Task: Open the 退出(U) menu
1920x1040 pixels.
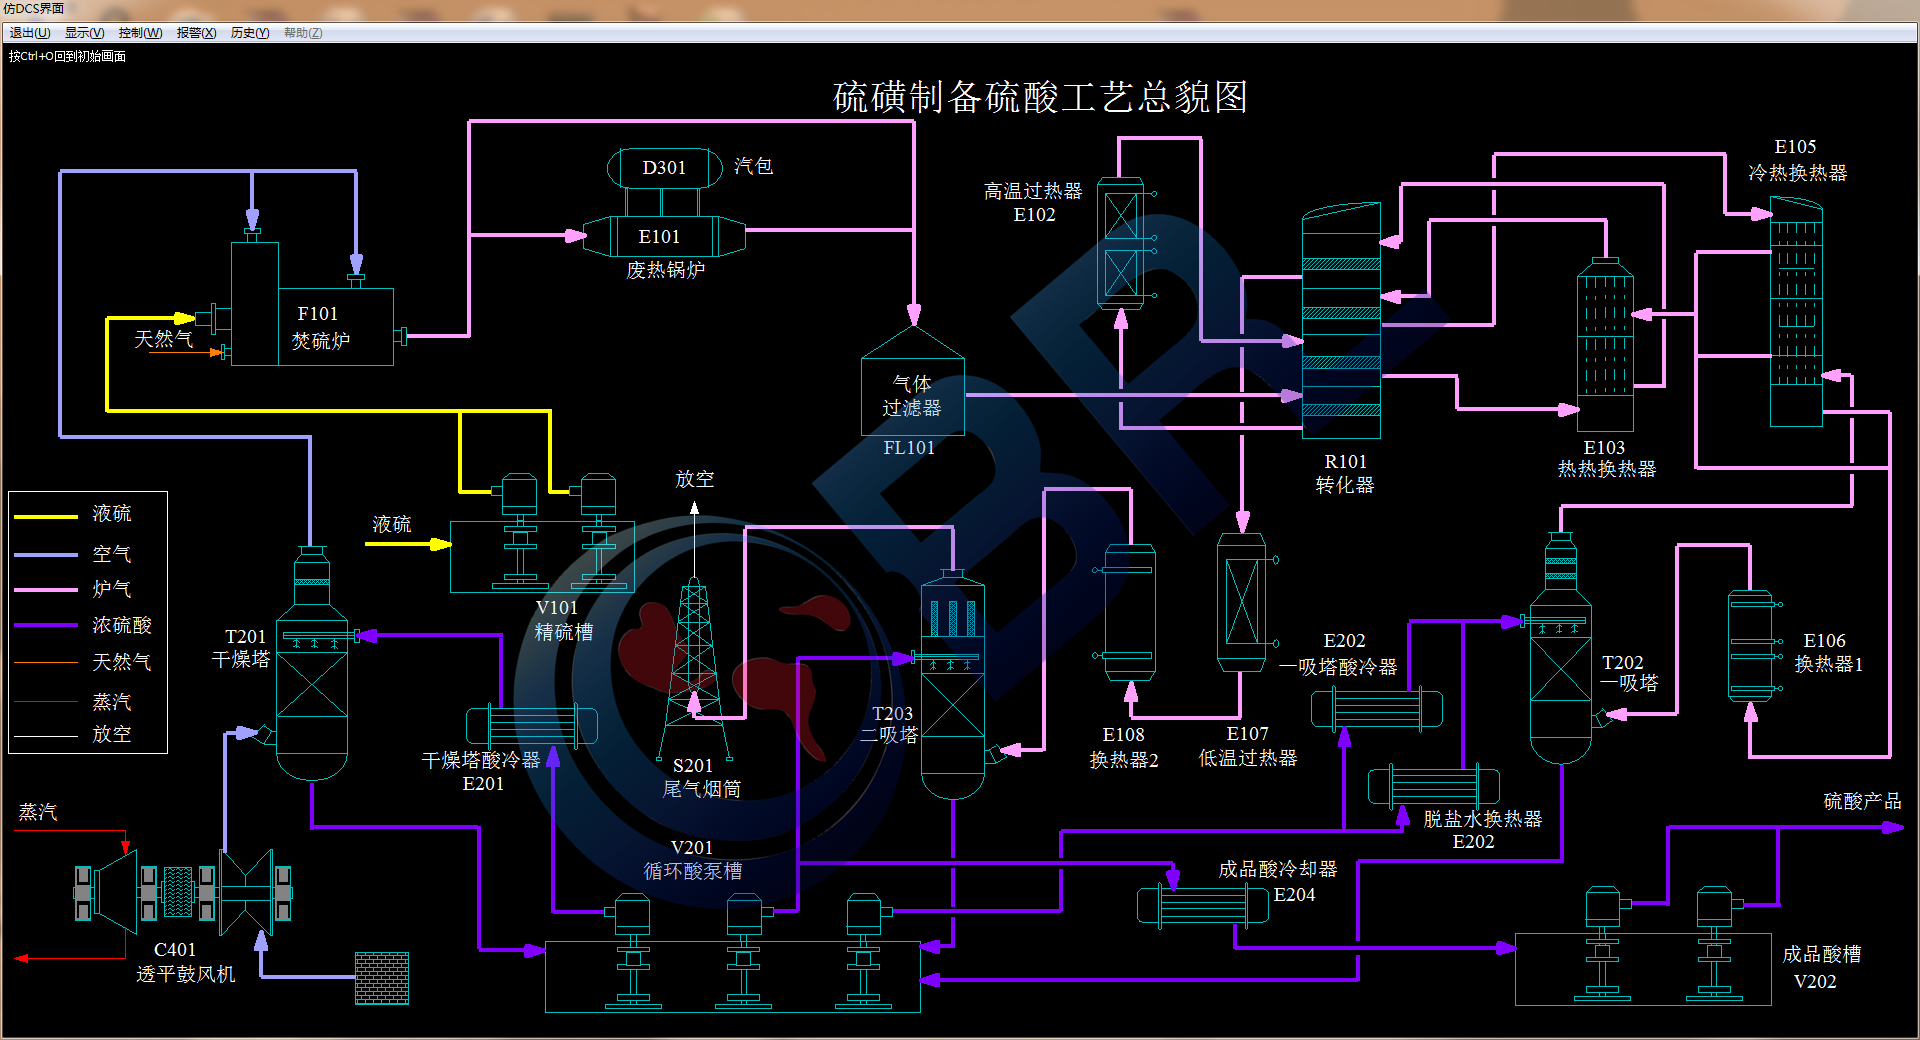Action: 30,33
